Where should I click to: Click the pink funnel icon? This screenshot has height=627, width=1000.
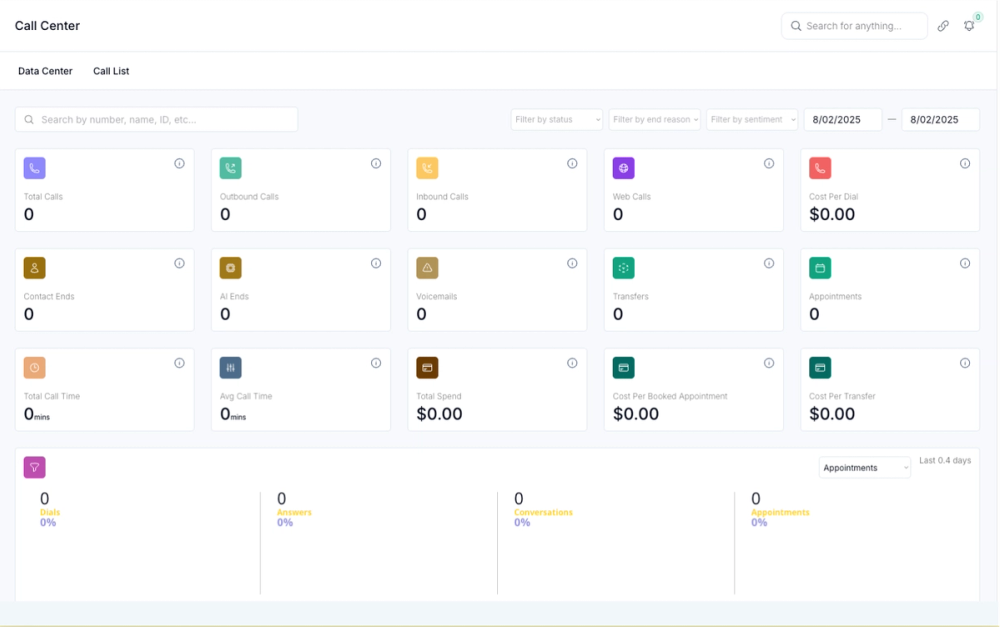34,468
